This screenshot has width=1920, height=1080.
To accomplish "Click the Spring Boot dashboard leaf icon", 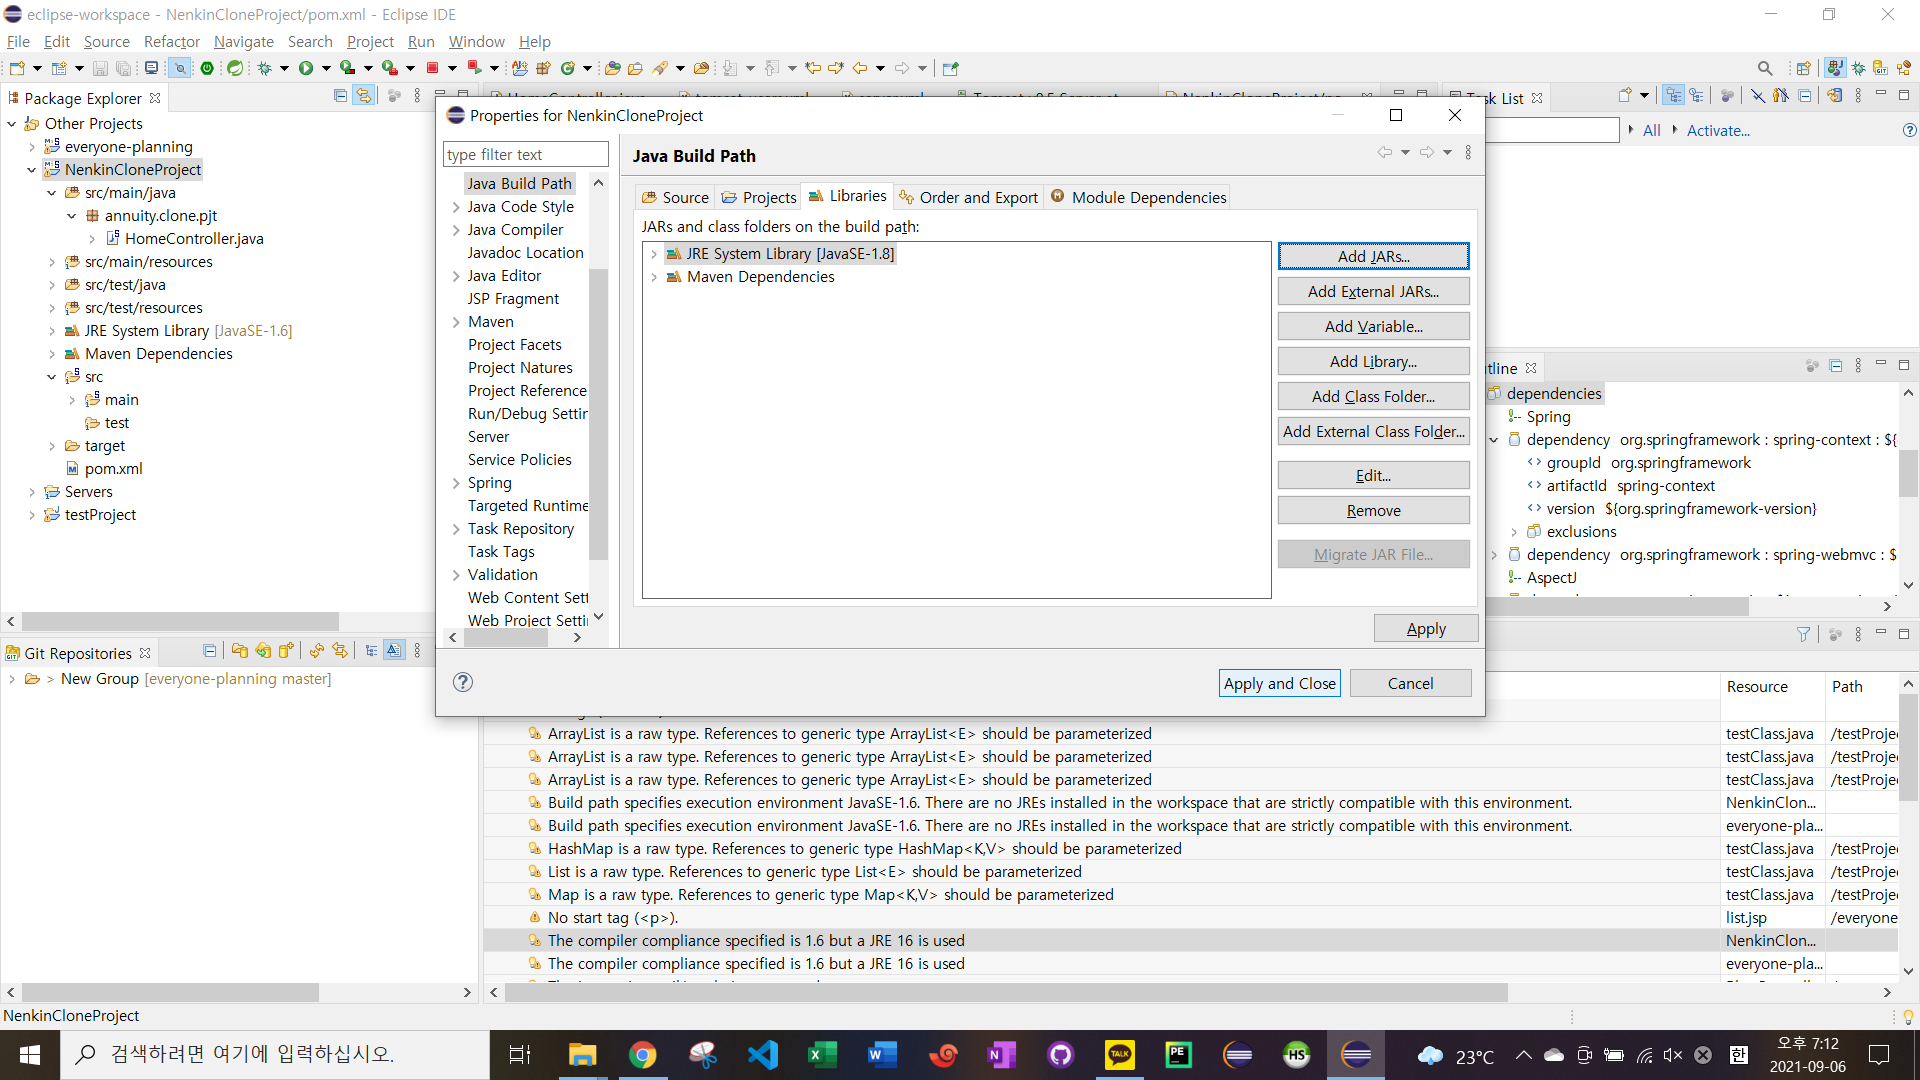I will pos(235,68).
